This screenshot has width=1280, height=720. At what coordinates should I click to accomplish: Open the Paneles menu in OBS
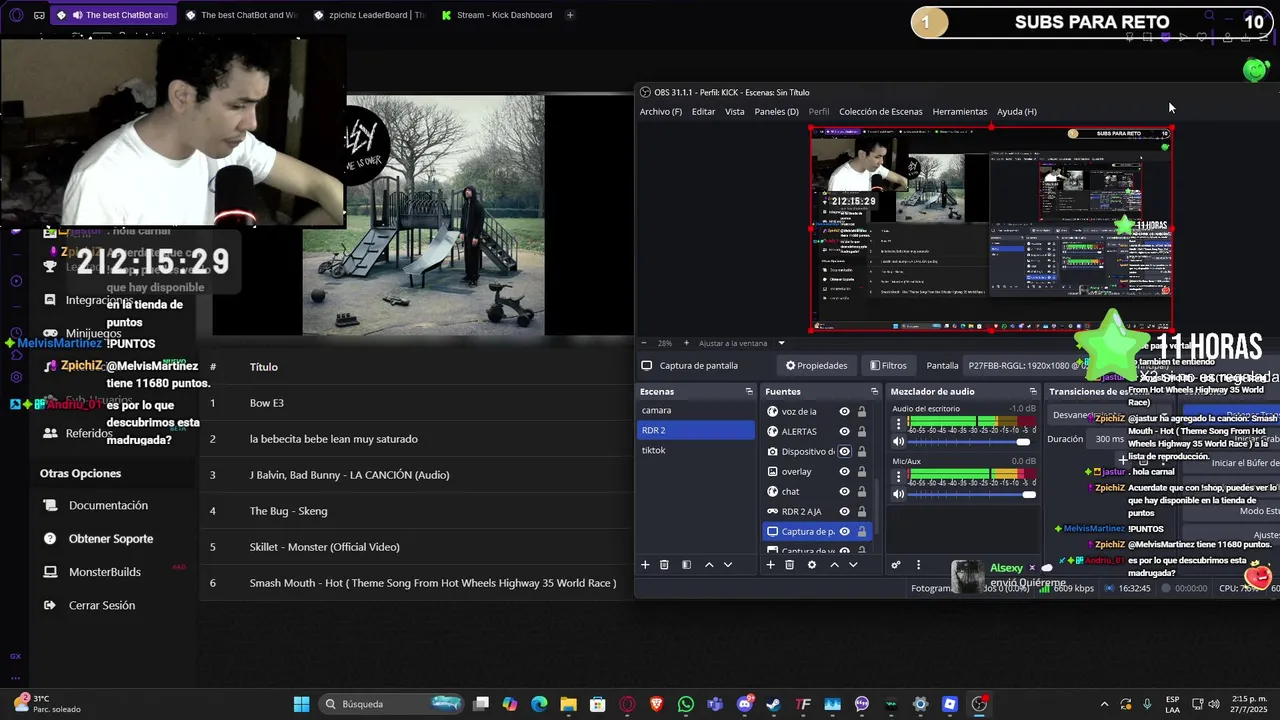(x=776, y=111)
